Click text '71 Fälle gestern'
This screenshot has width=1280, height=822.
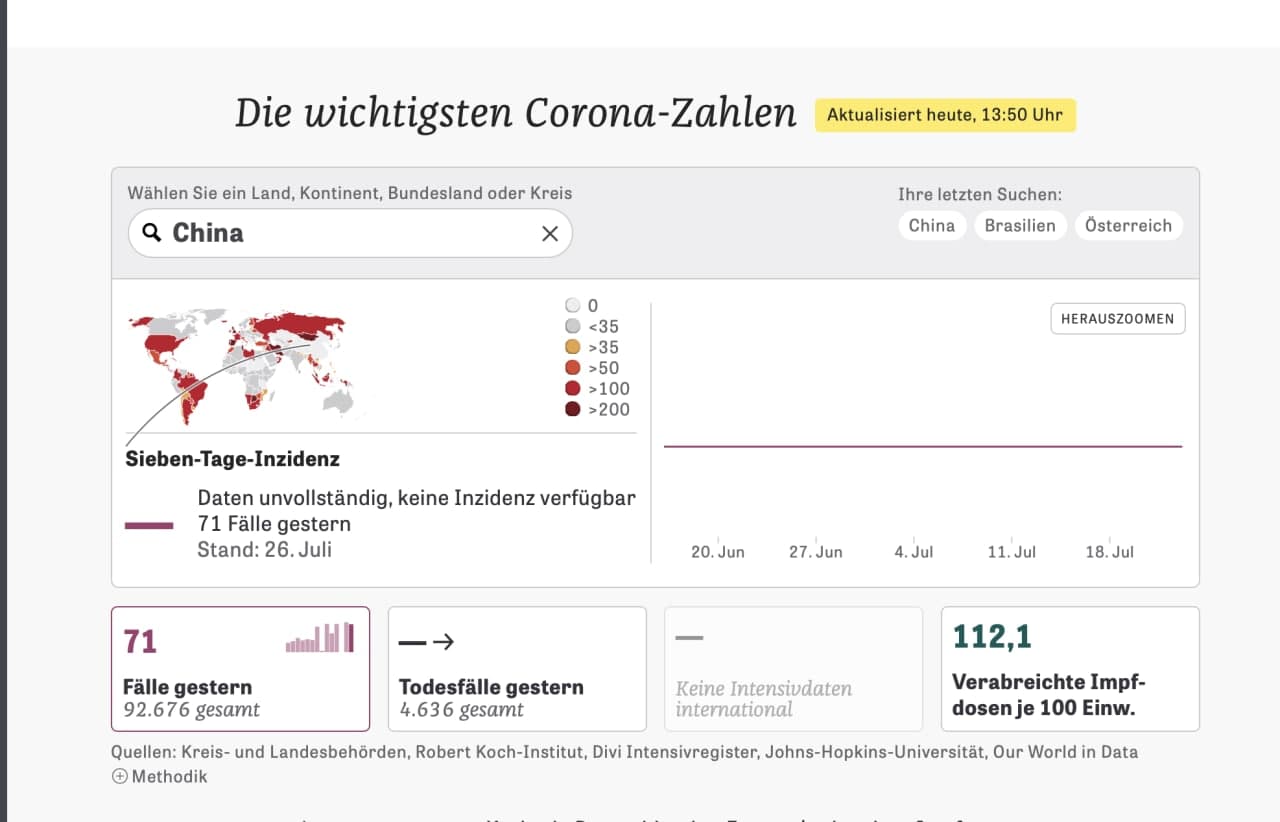274,524
